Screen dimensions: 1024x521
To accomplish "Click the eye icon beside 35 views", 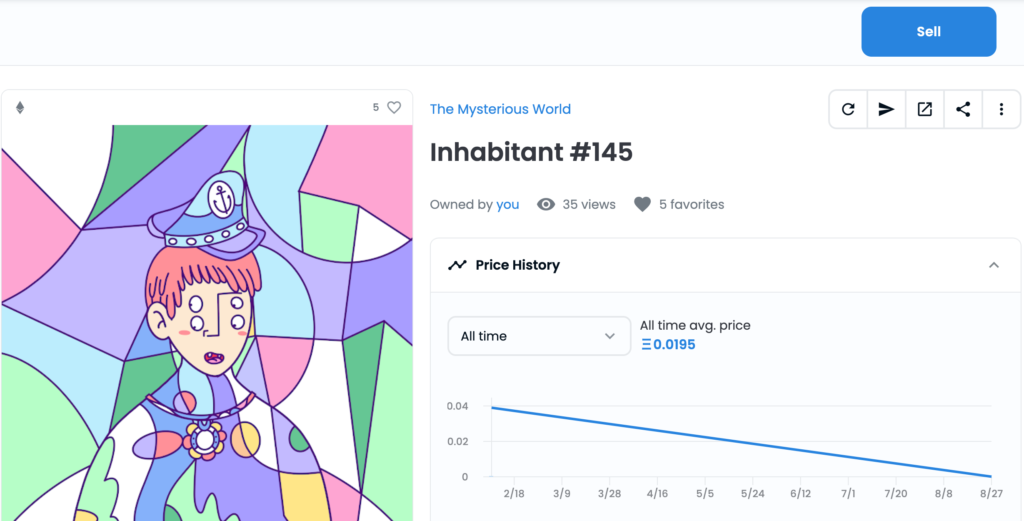I will tap(546, 204).
